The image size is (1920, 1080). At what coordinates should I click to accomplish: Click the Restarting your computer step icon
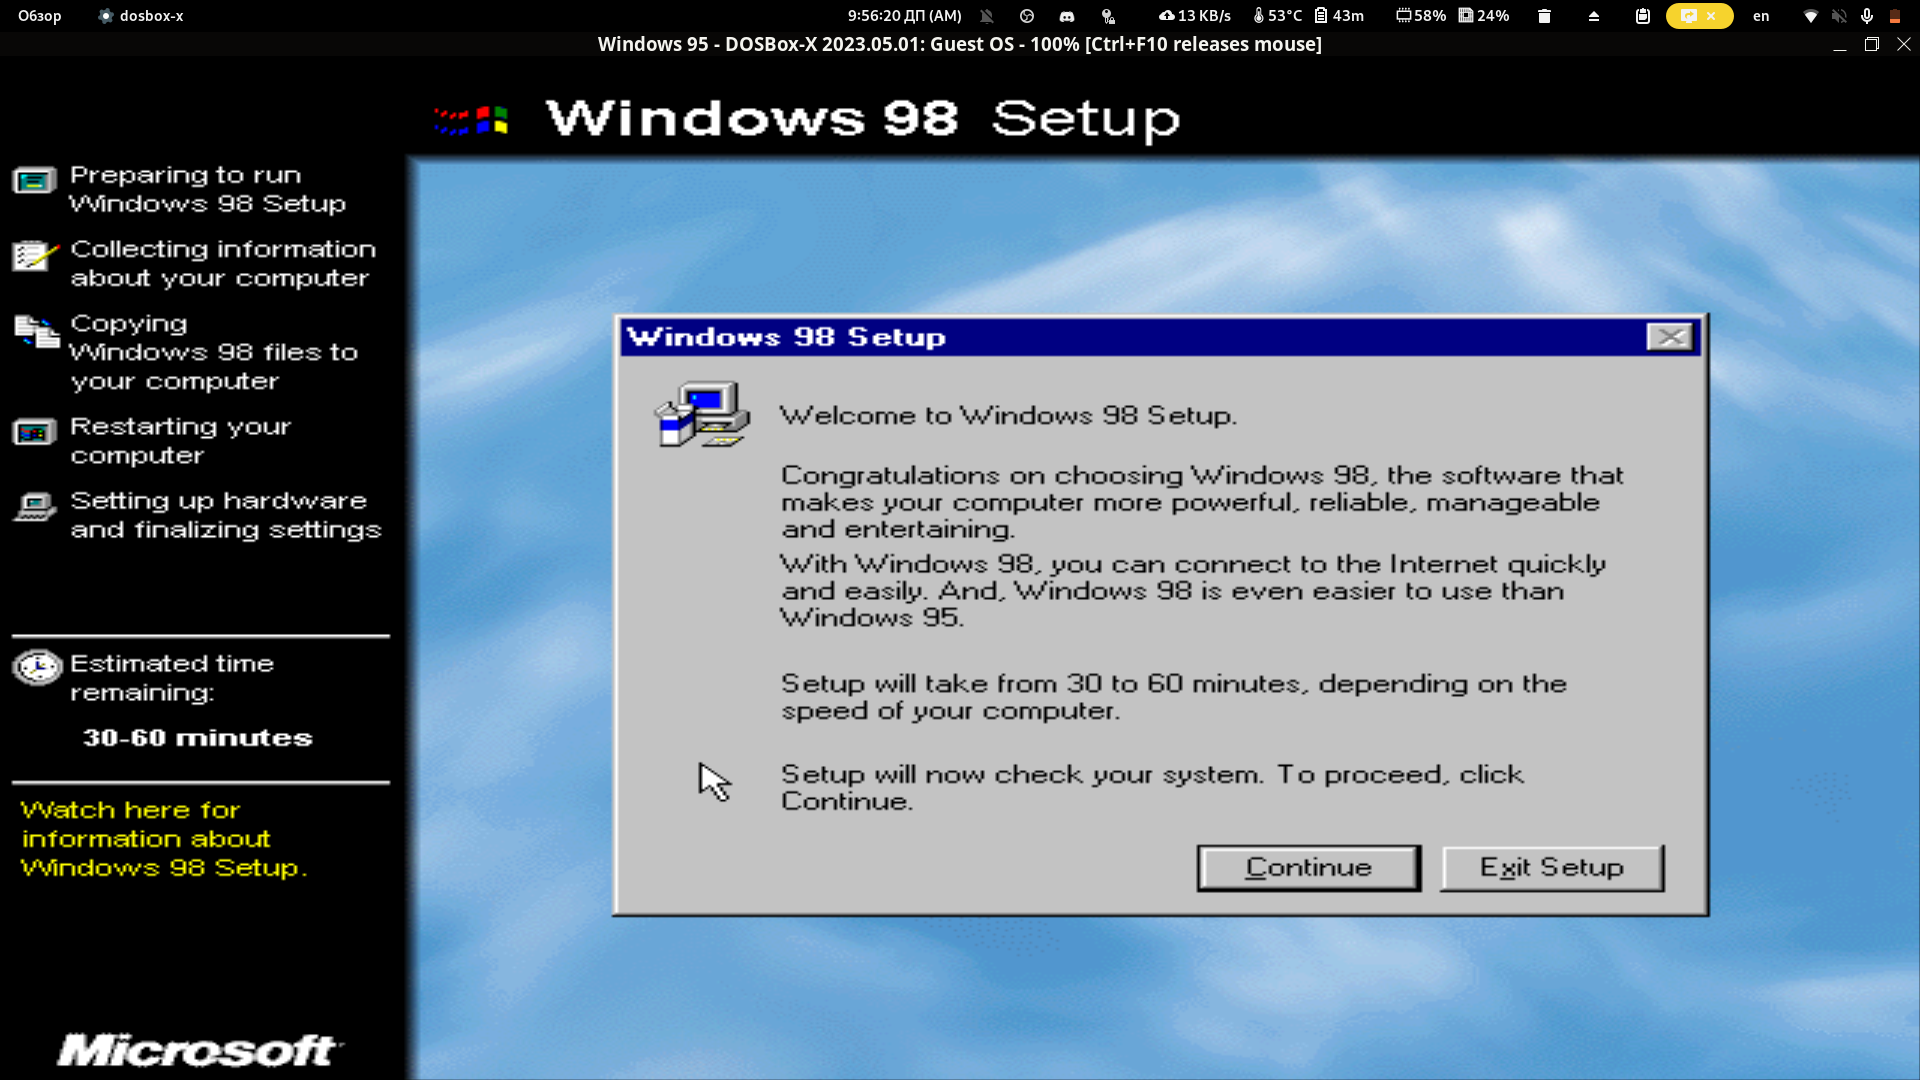34,433
